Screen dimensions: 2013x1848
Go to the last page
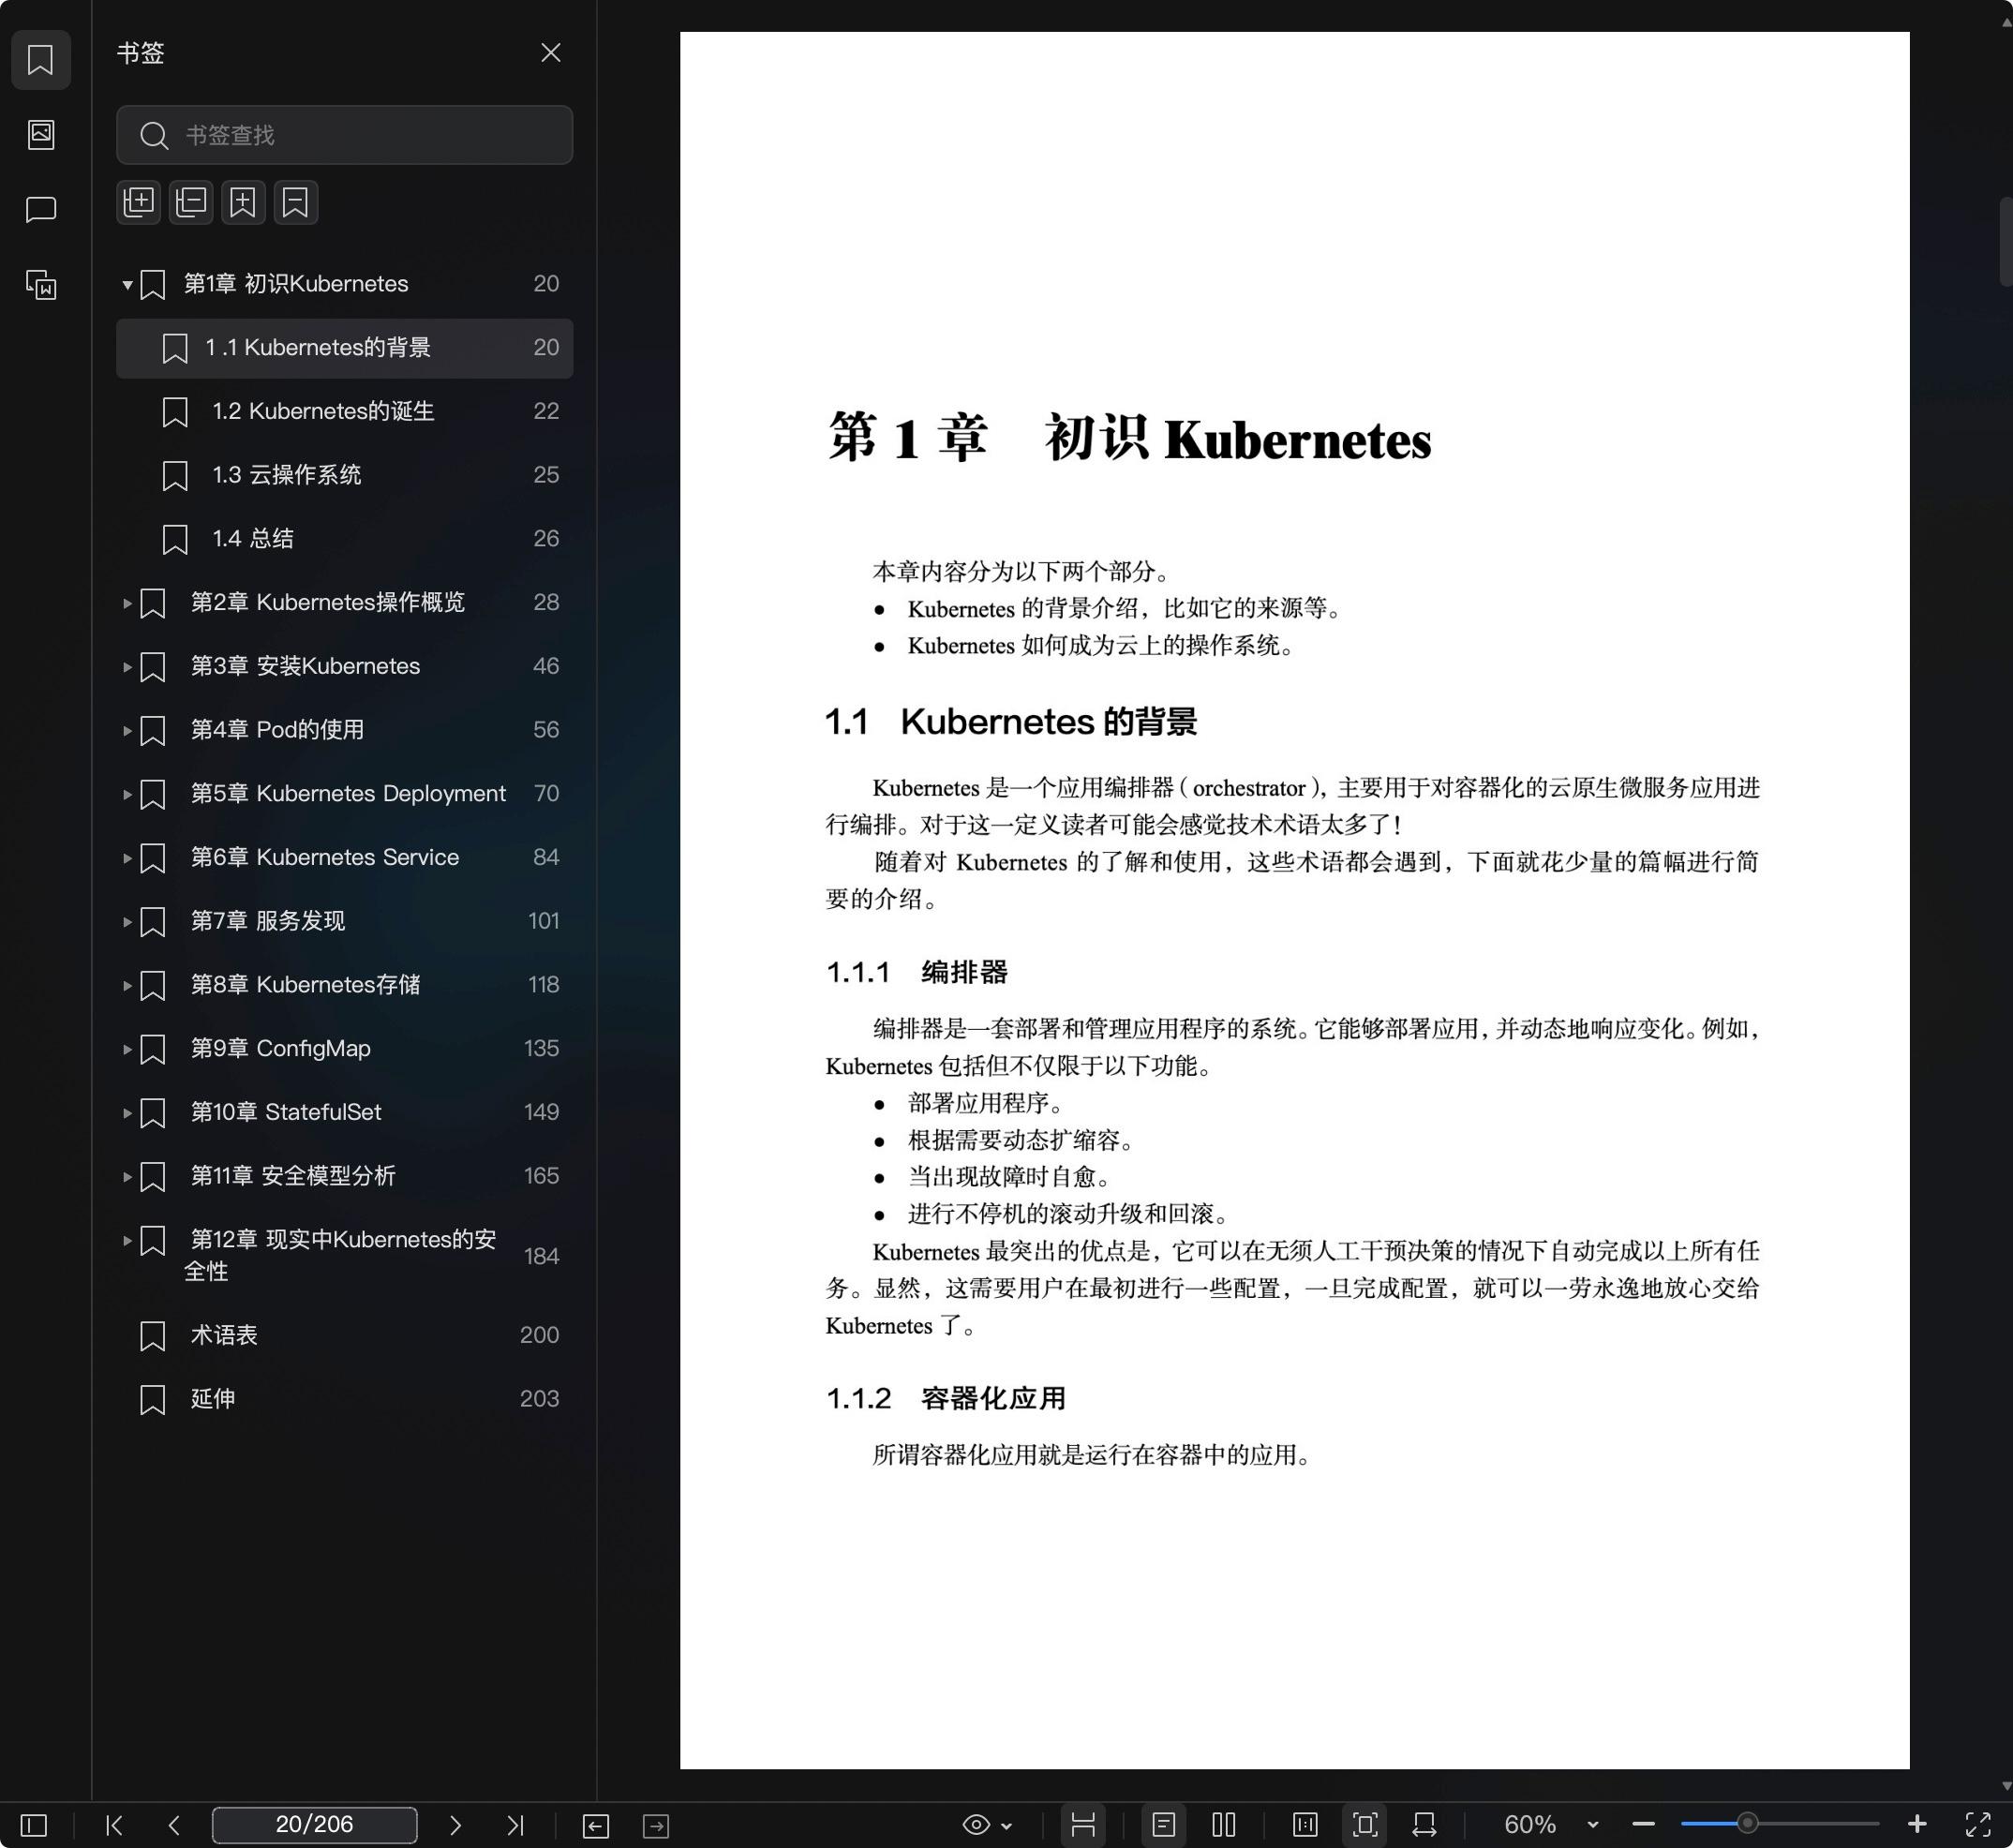point(516,1825)
